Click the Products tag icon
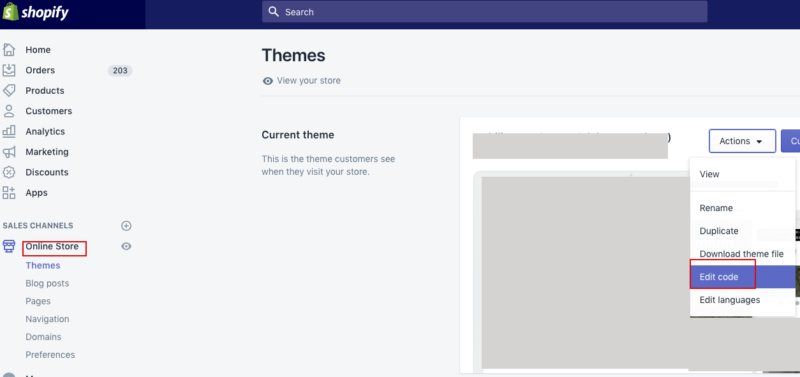 point(9,90)
